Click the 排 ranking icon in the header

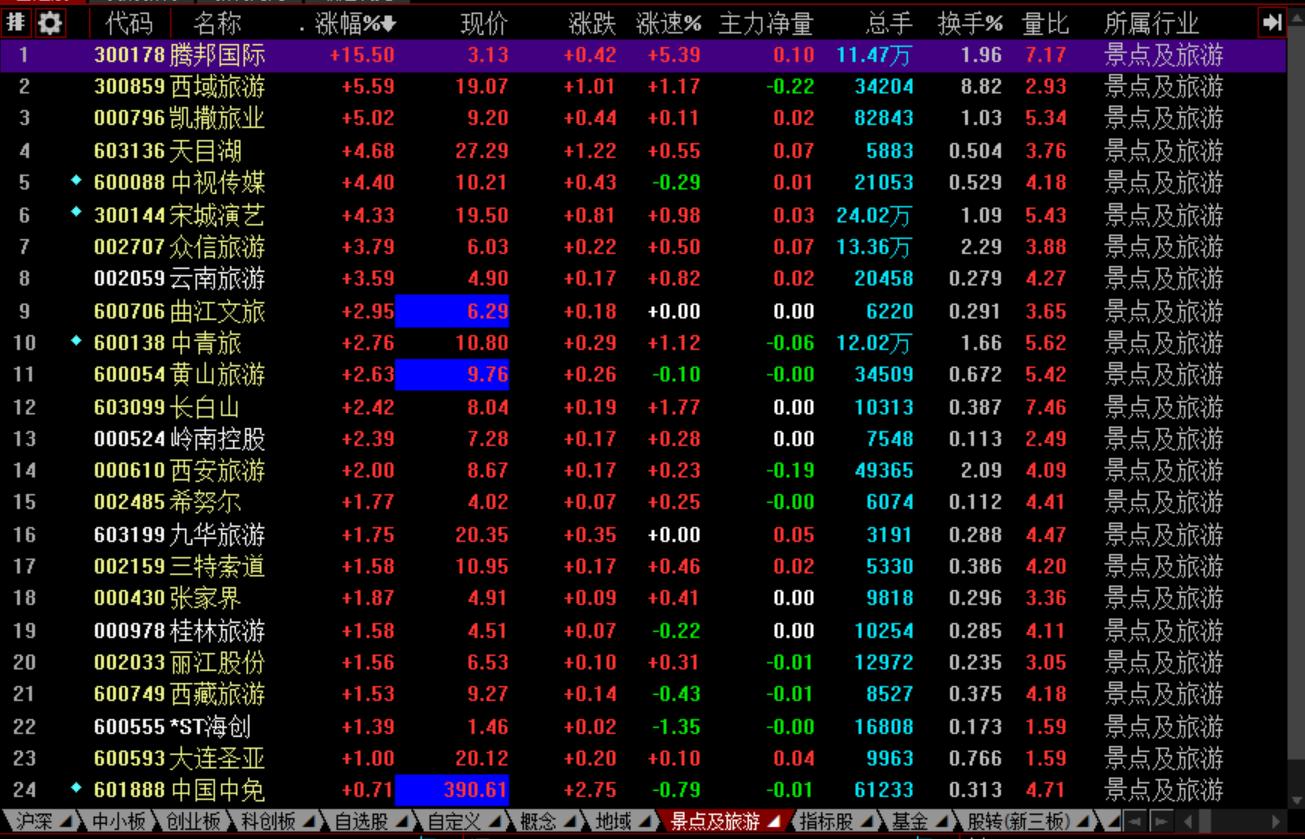point(17,23)
